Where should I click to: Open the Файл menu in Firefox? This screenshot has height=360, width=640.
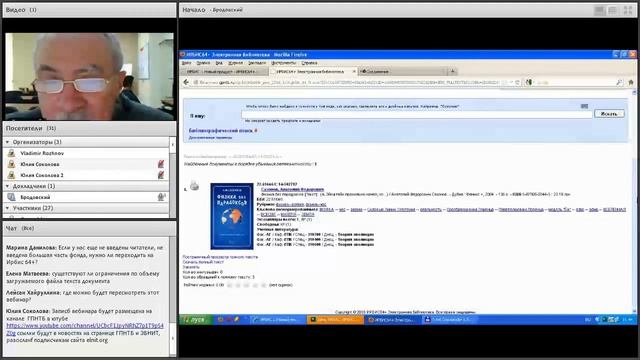point(187,63)
